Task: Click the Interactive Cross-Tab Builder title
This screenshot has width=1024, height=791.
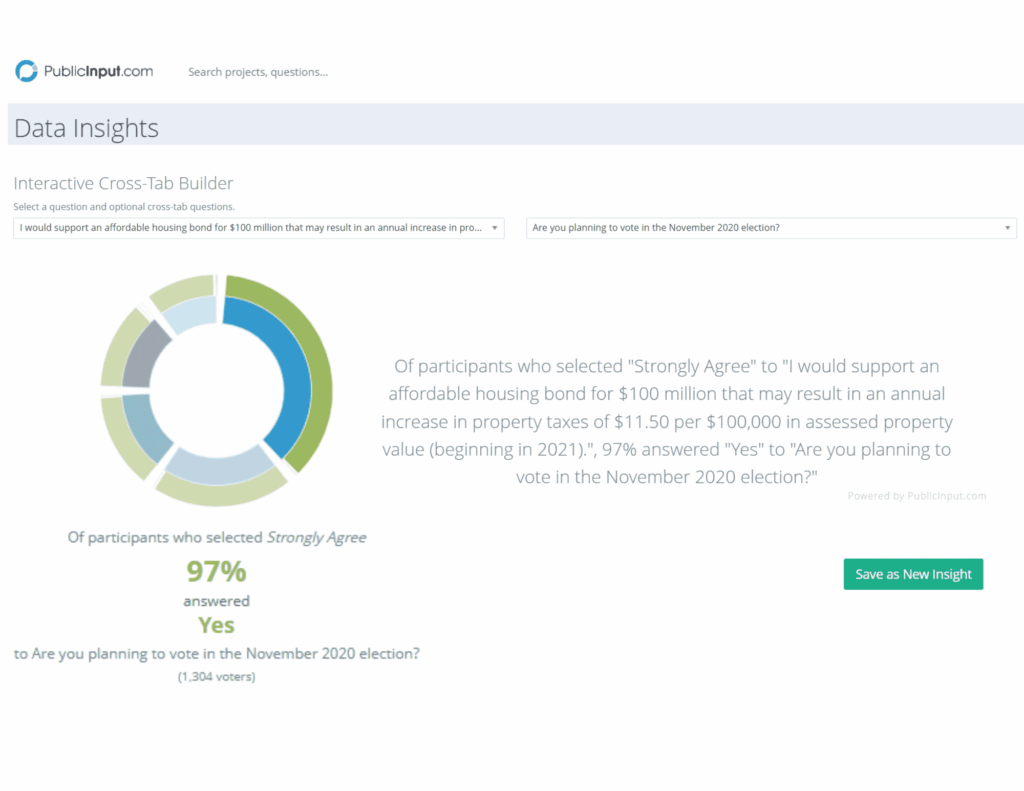Action: point(123,183)
